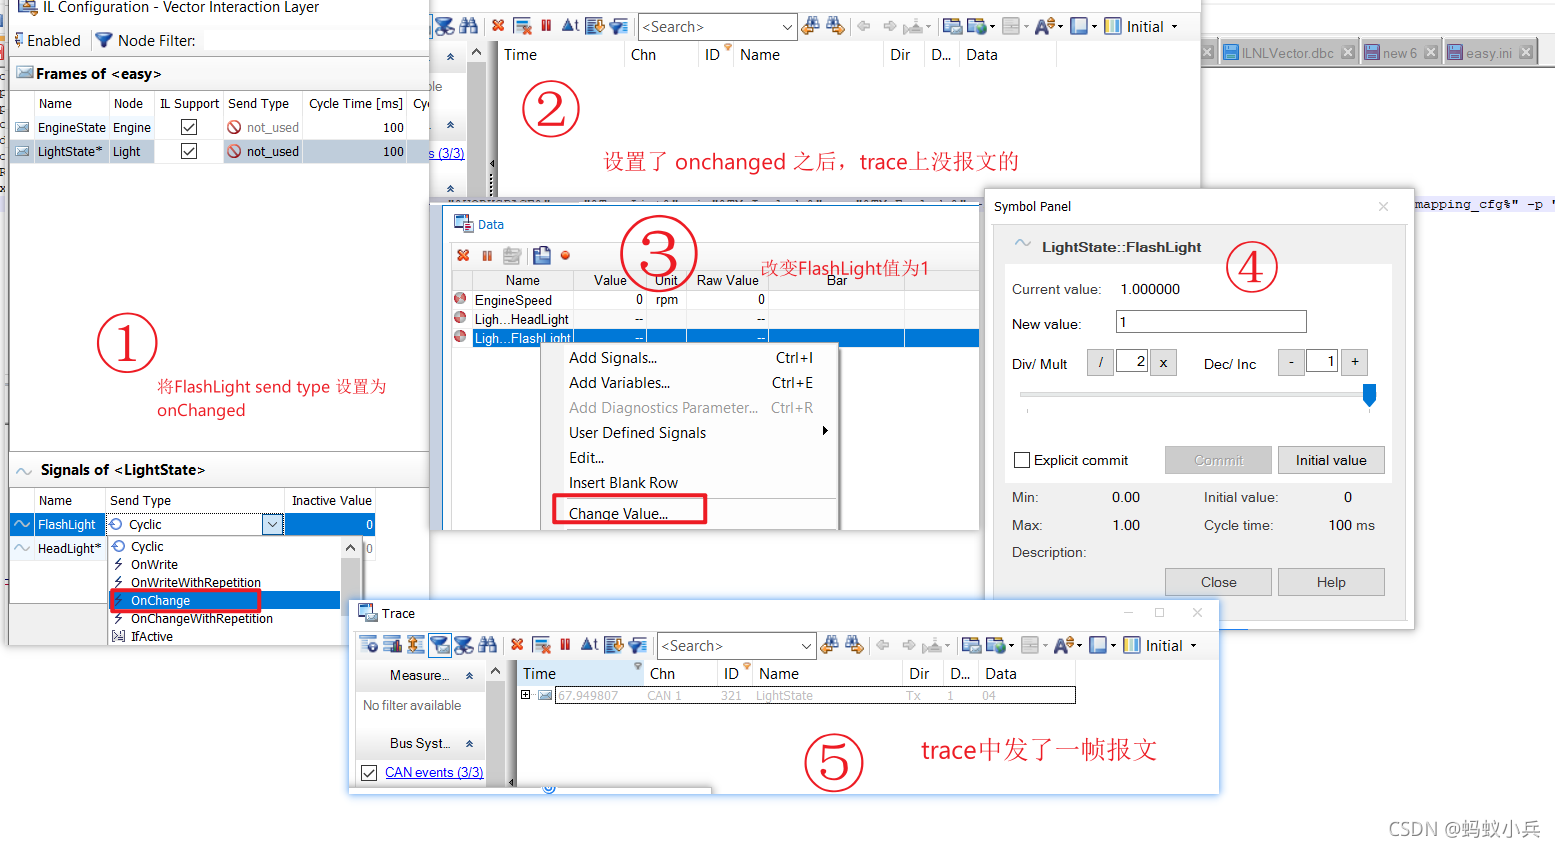
Task: Click the columns layout icon in the lower Trace toolbar
Action: coord(1132,645)
